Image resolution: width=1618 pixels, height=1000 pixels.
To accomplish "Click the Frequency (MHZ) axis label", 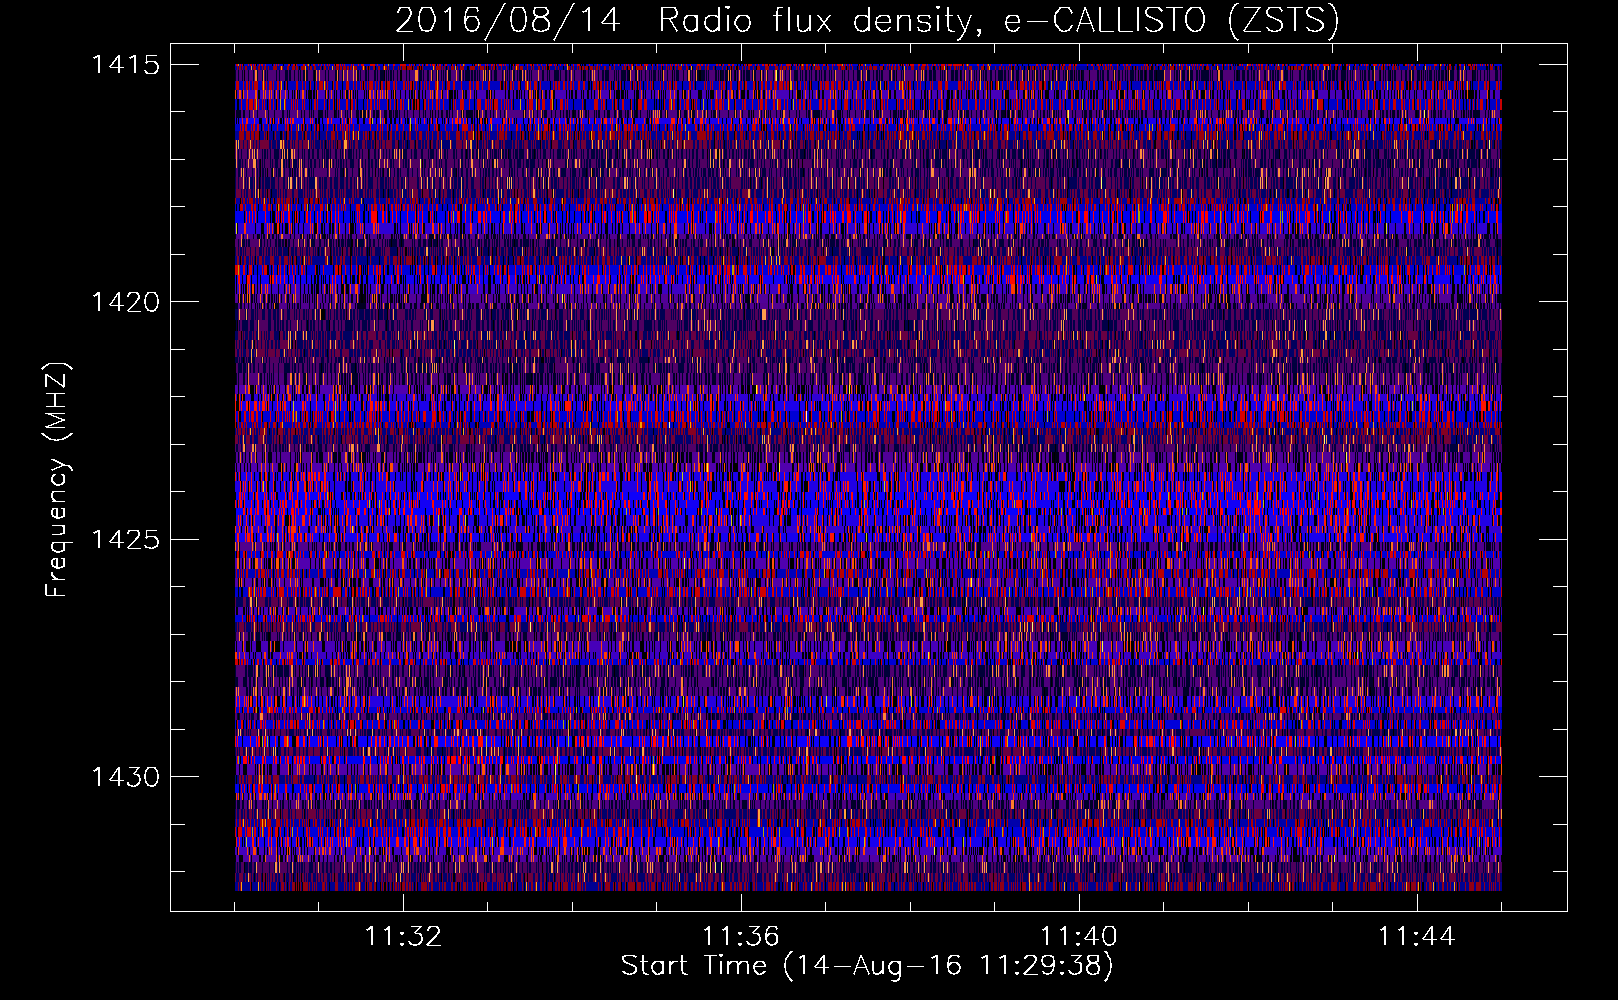I will click(x=57, y=480).
